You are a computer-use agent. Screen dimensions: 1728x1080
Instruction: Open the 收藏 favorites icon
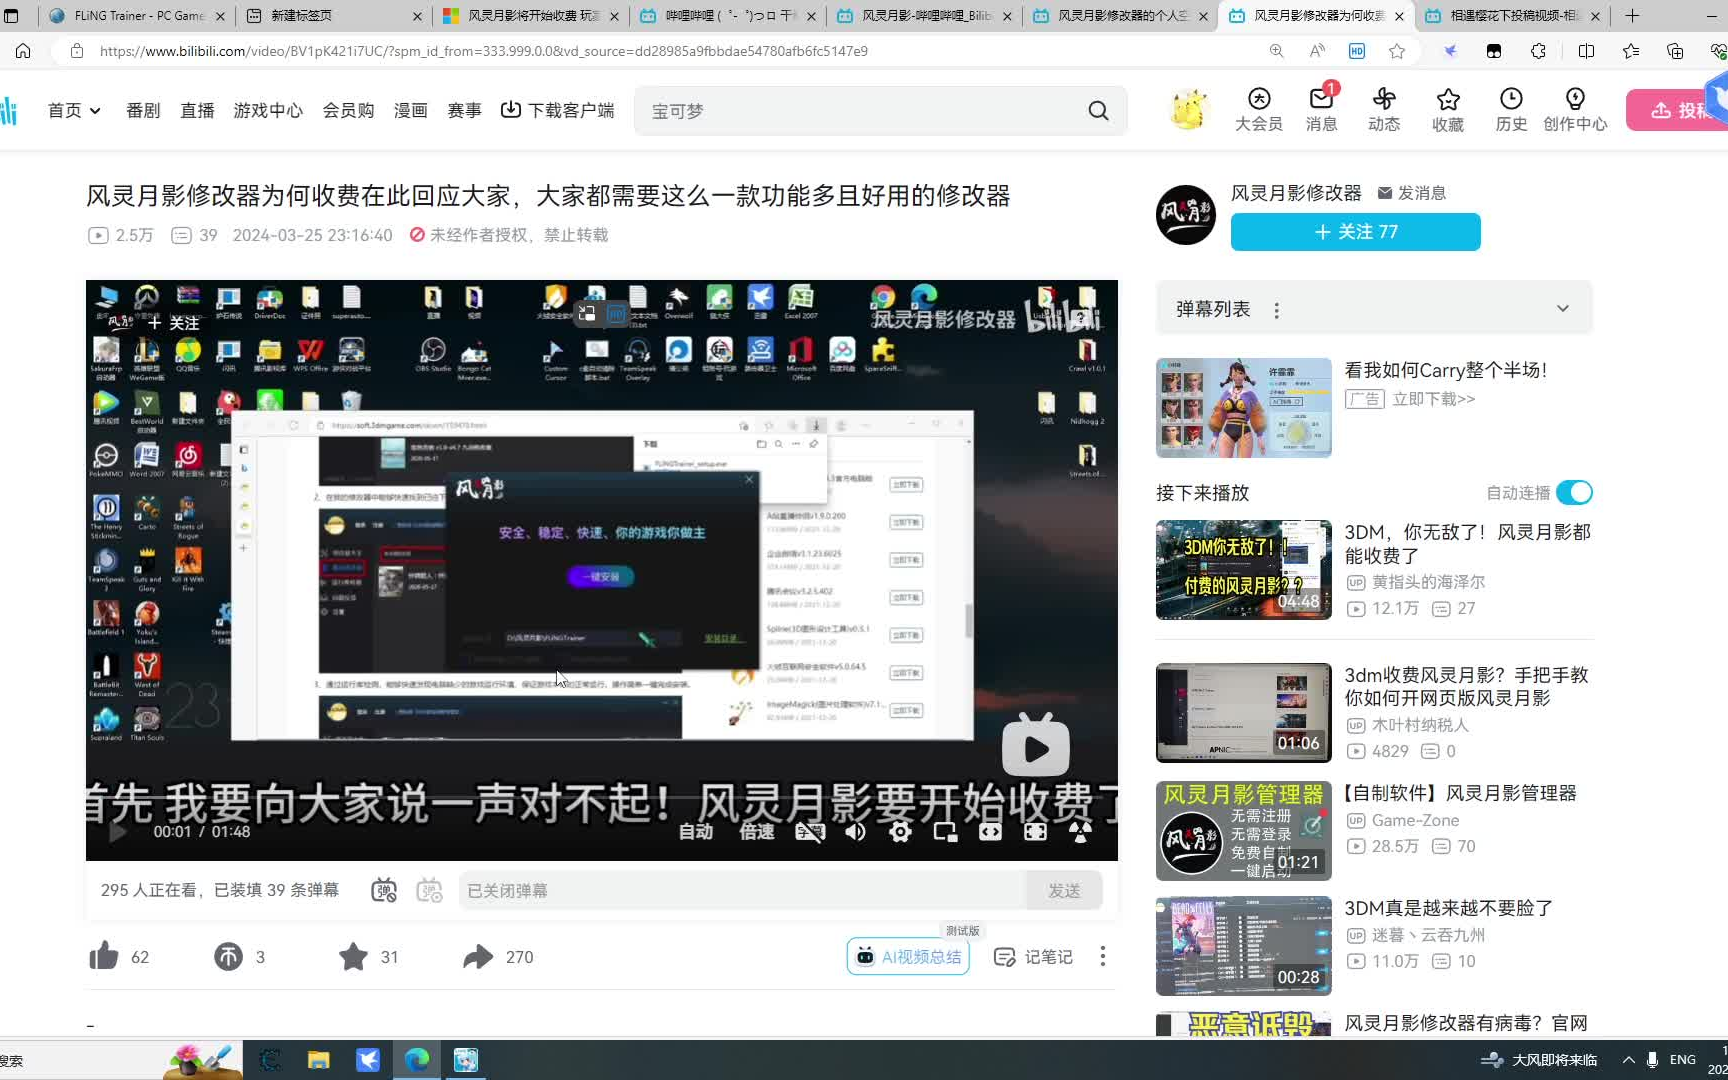[x=1448, y=109]
